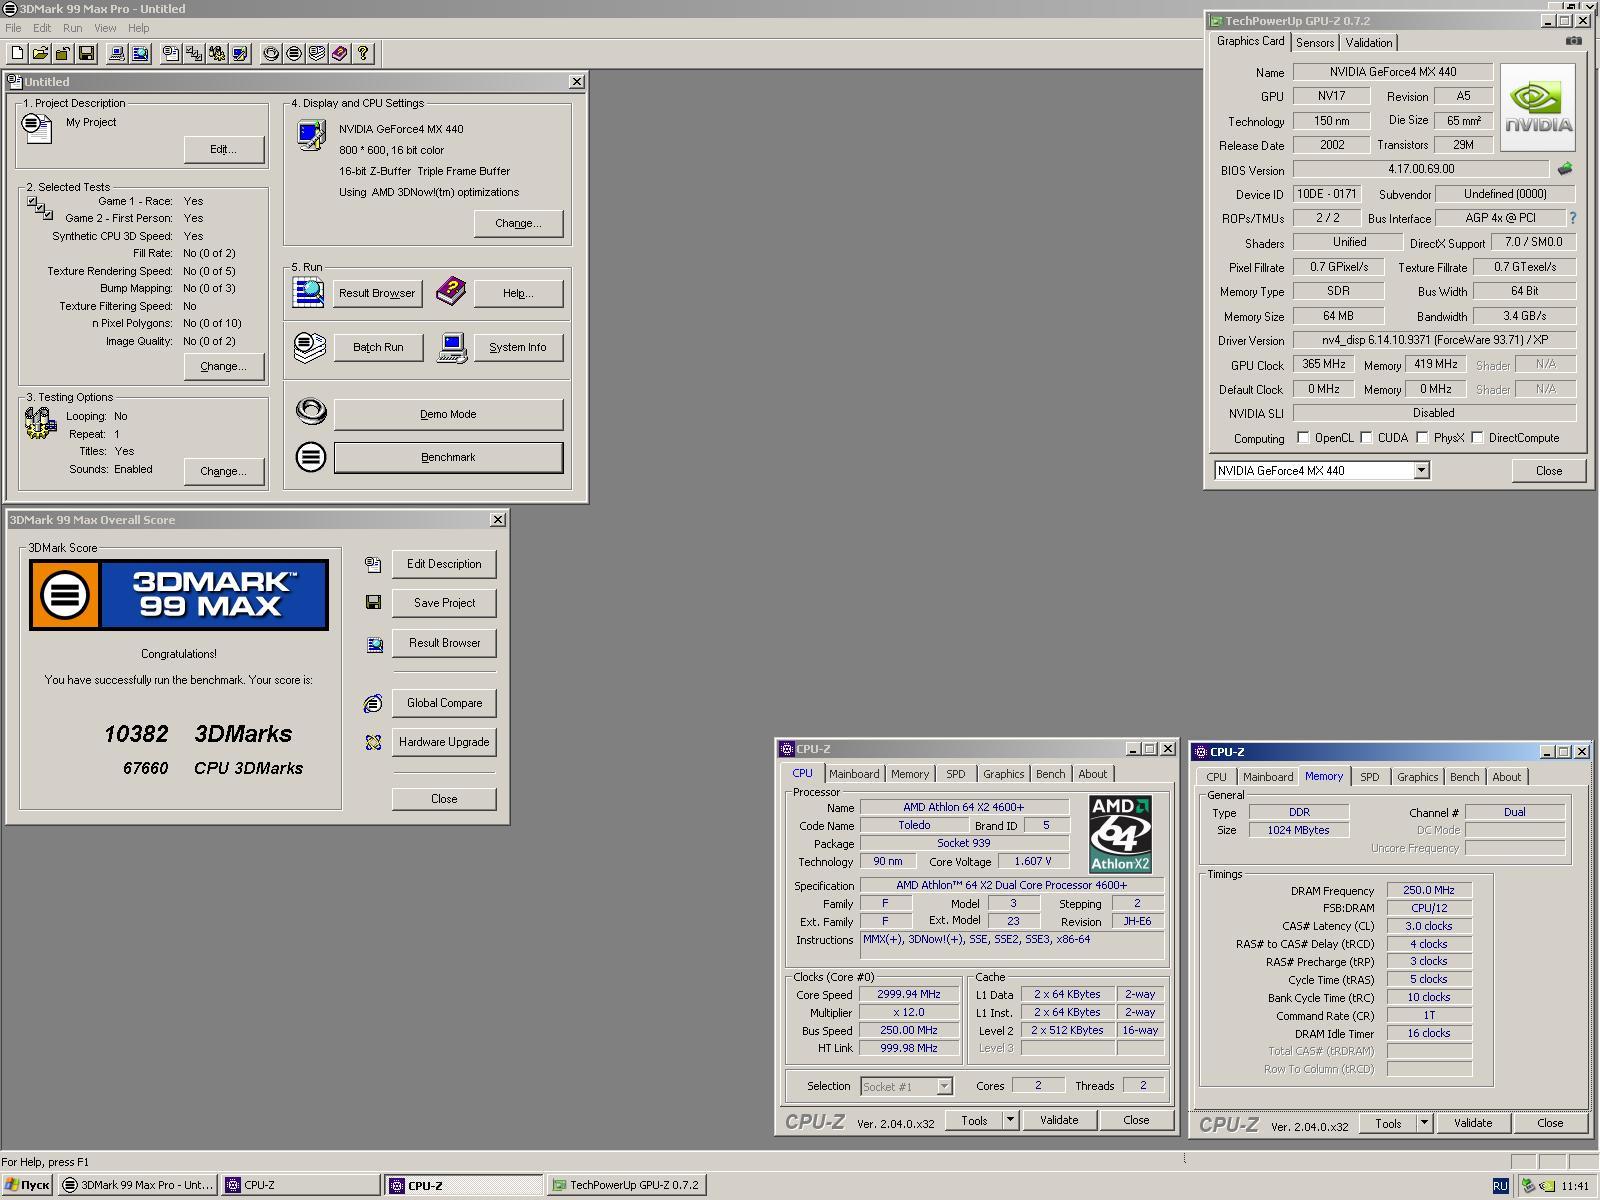Open Bench tab in CPU-Z CPU window
This screenshot has height=1200, width=1600.
pos(1050,774)
